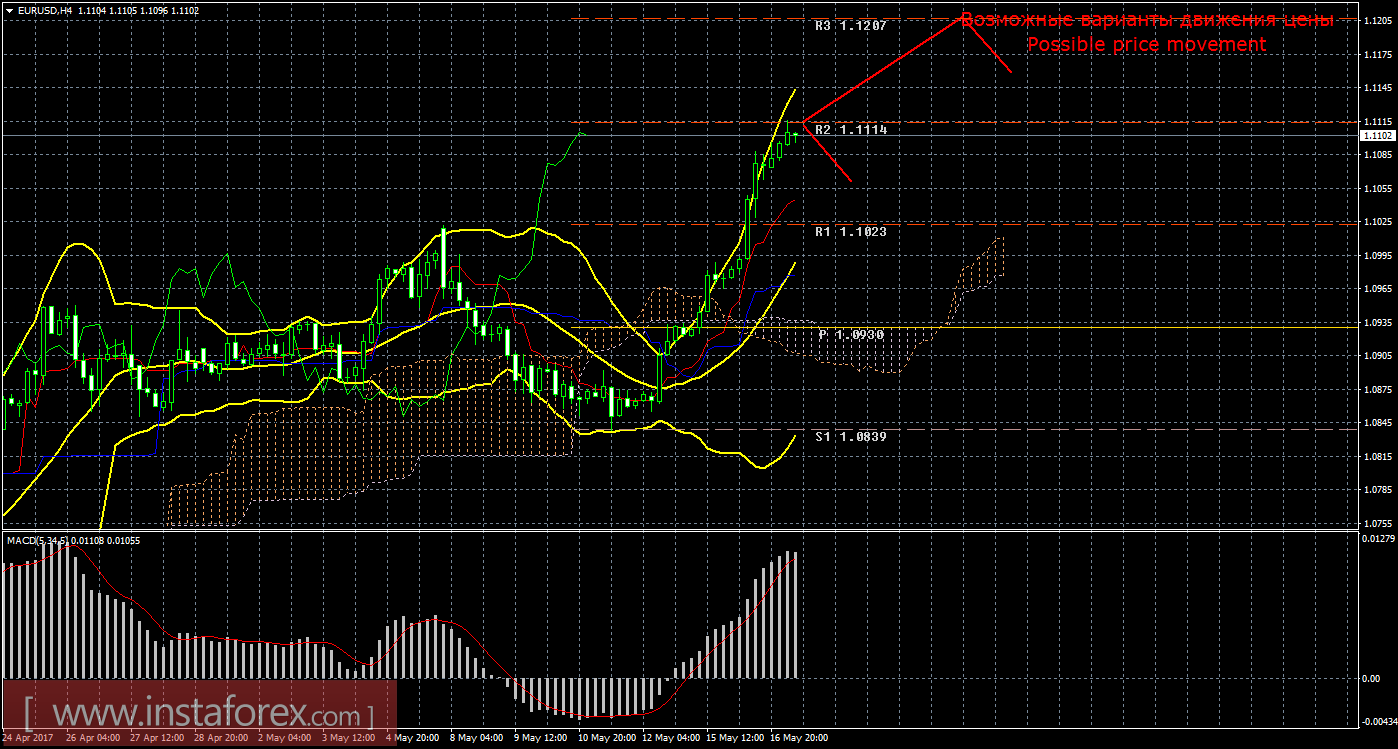
Task: Click the '24 Apr 2017' date axis label
Action: (28, 738)
